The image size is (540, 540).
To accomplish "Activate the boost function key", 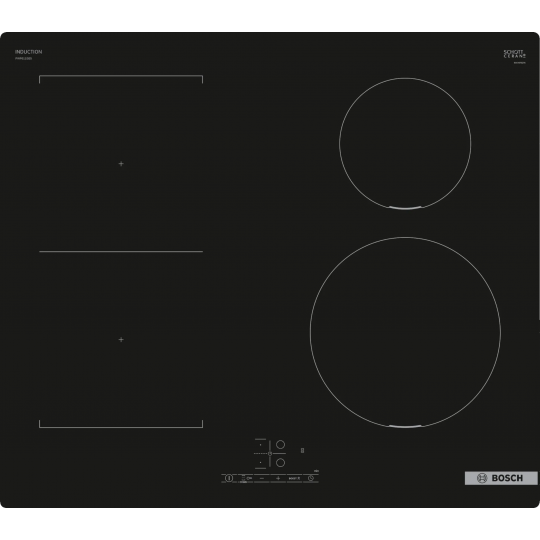I will point(294,478).
